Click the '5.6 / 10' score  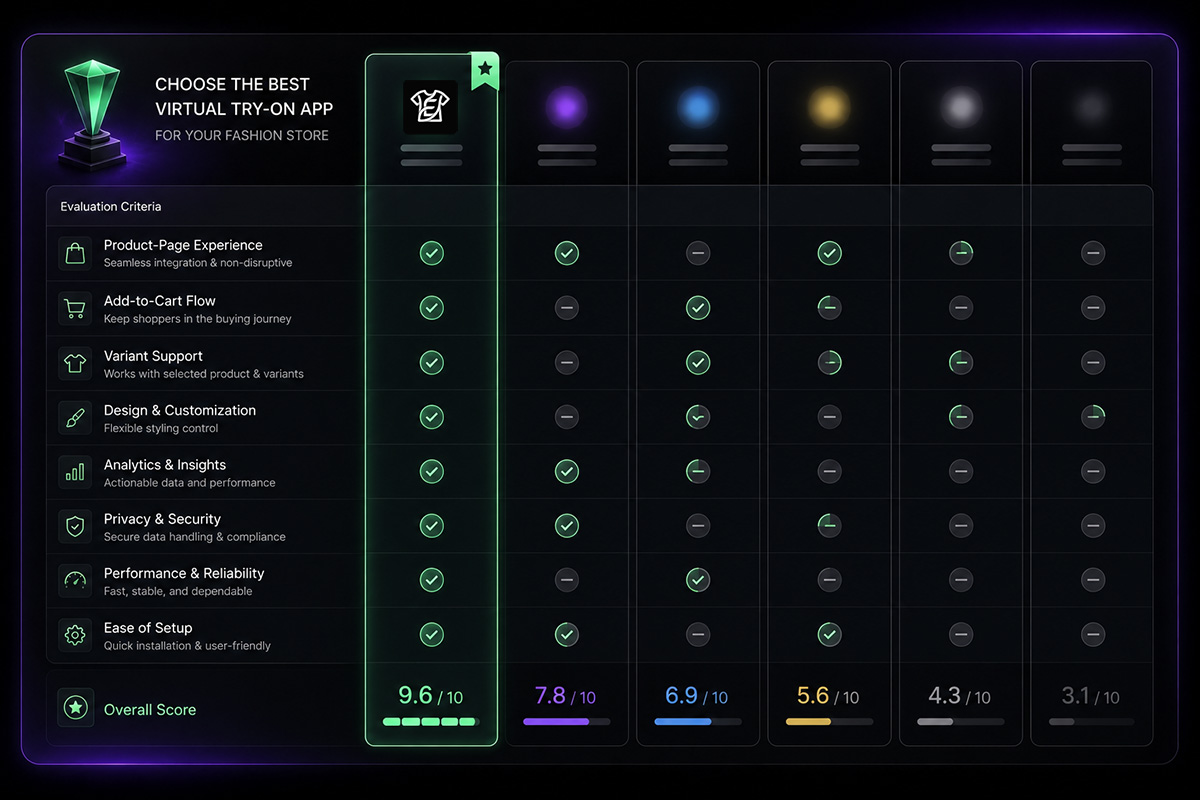[x=829, y=696]
